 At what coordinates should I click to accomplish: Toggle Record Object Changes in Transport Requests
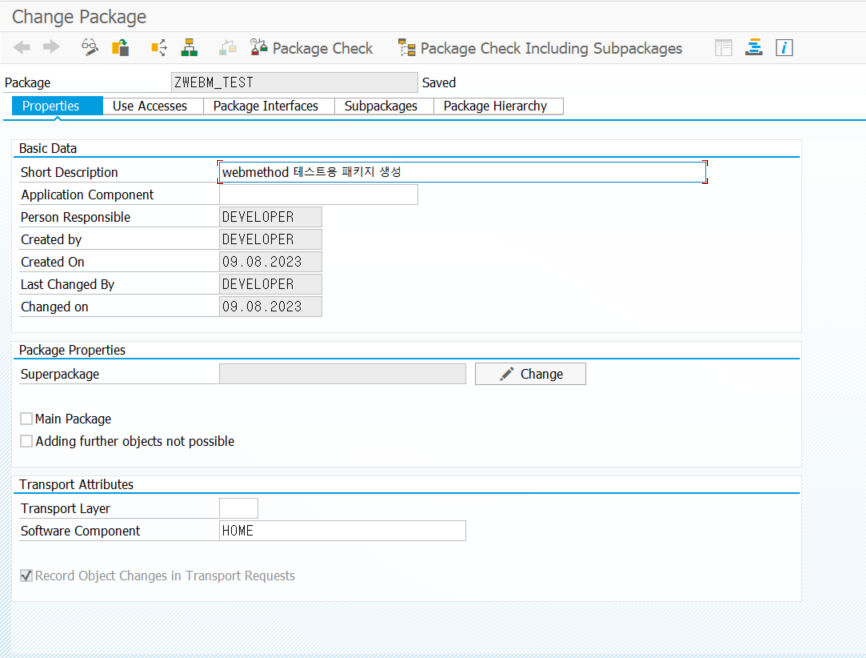pos(27,576)
